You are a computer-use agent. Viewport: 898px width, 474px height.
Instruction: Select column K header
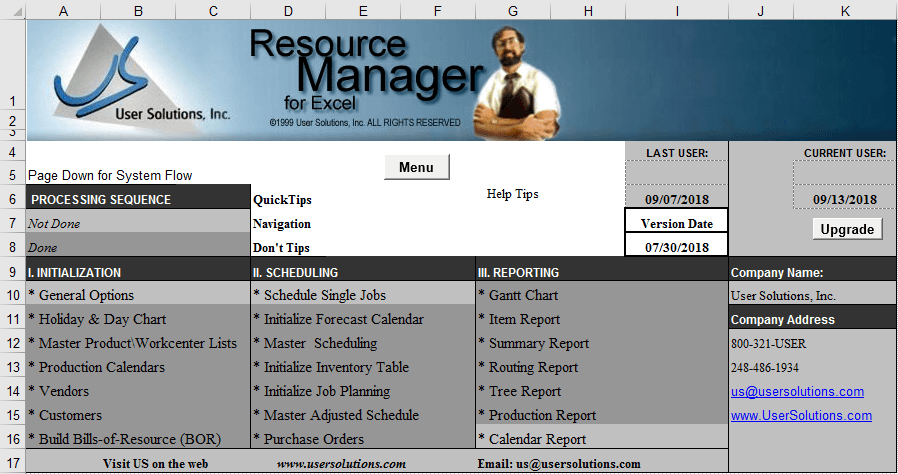click(845, 10)
